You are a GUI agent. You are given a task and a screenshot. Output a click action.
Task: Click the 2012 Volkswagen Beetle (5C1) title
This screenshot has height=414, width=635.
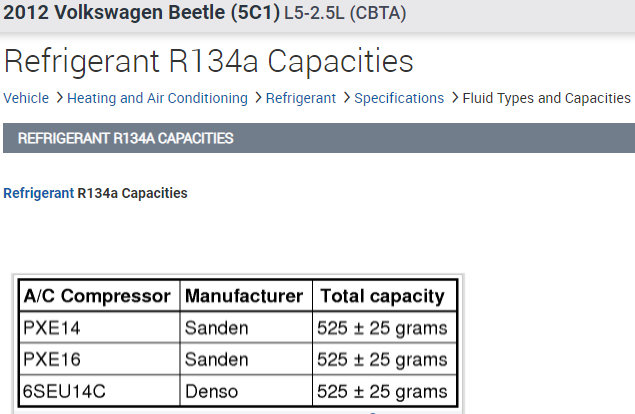point(142,16)
